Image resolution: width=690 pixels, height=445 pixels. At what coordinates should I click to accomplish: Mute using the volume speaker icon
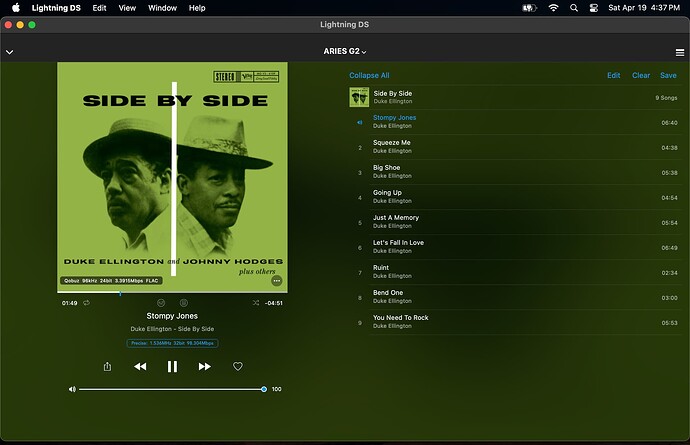72,389
